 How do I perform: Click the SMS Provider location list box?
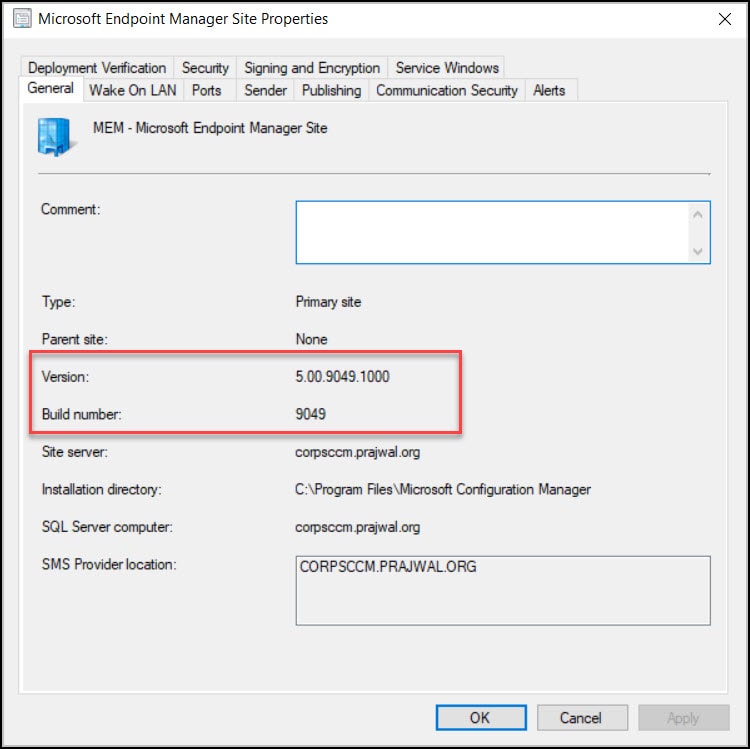pos(503,590)
